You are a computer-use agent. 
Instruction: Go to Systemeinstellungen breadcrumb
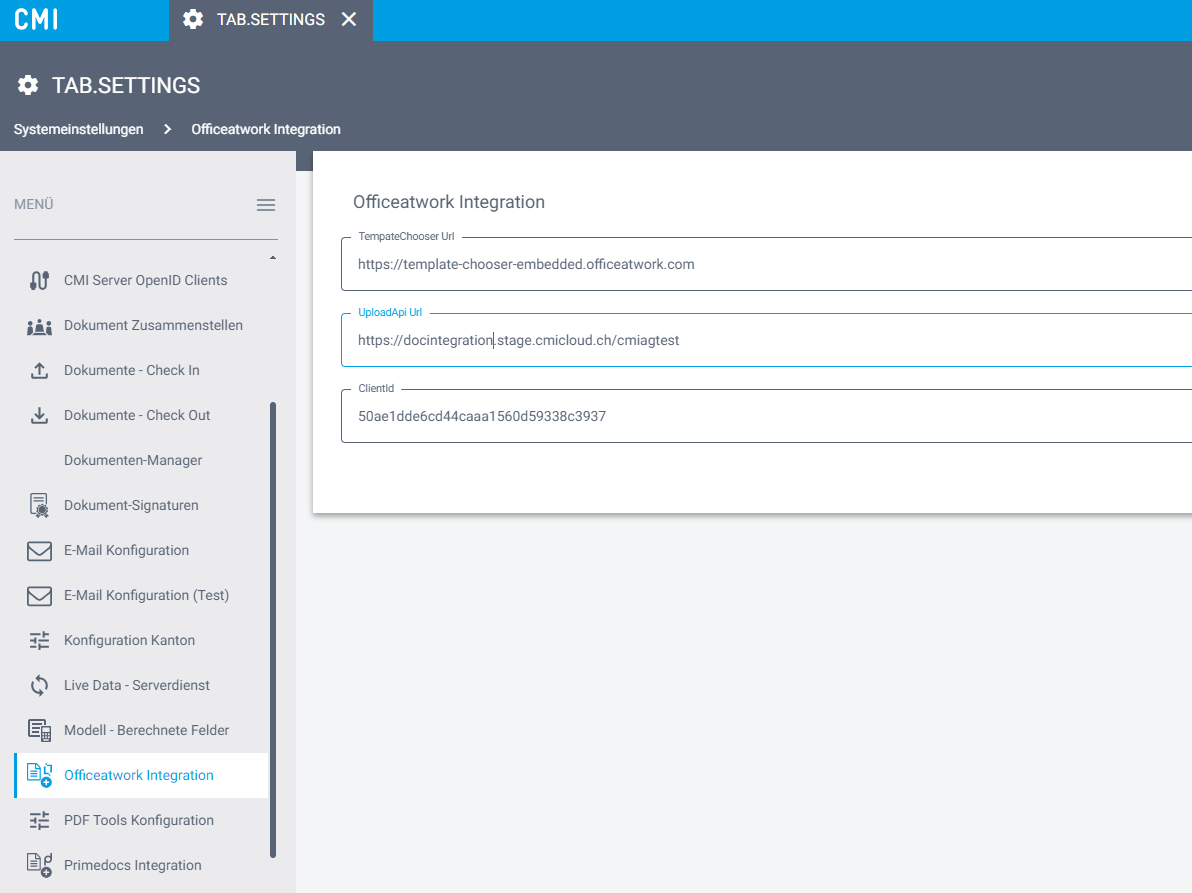[78, 129]
